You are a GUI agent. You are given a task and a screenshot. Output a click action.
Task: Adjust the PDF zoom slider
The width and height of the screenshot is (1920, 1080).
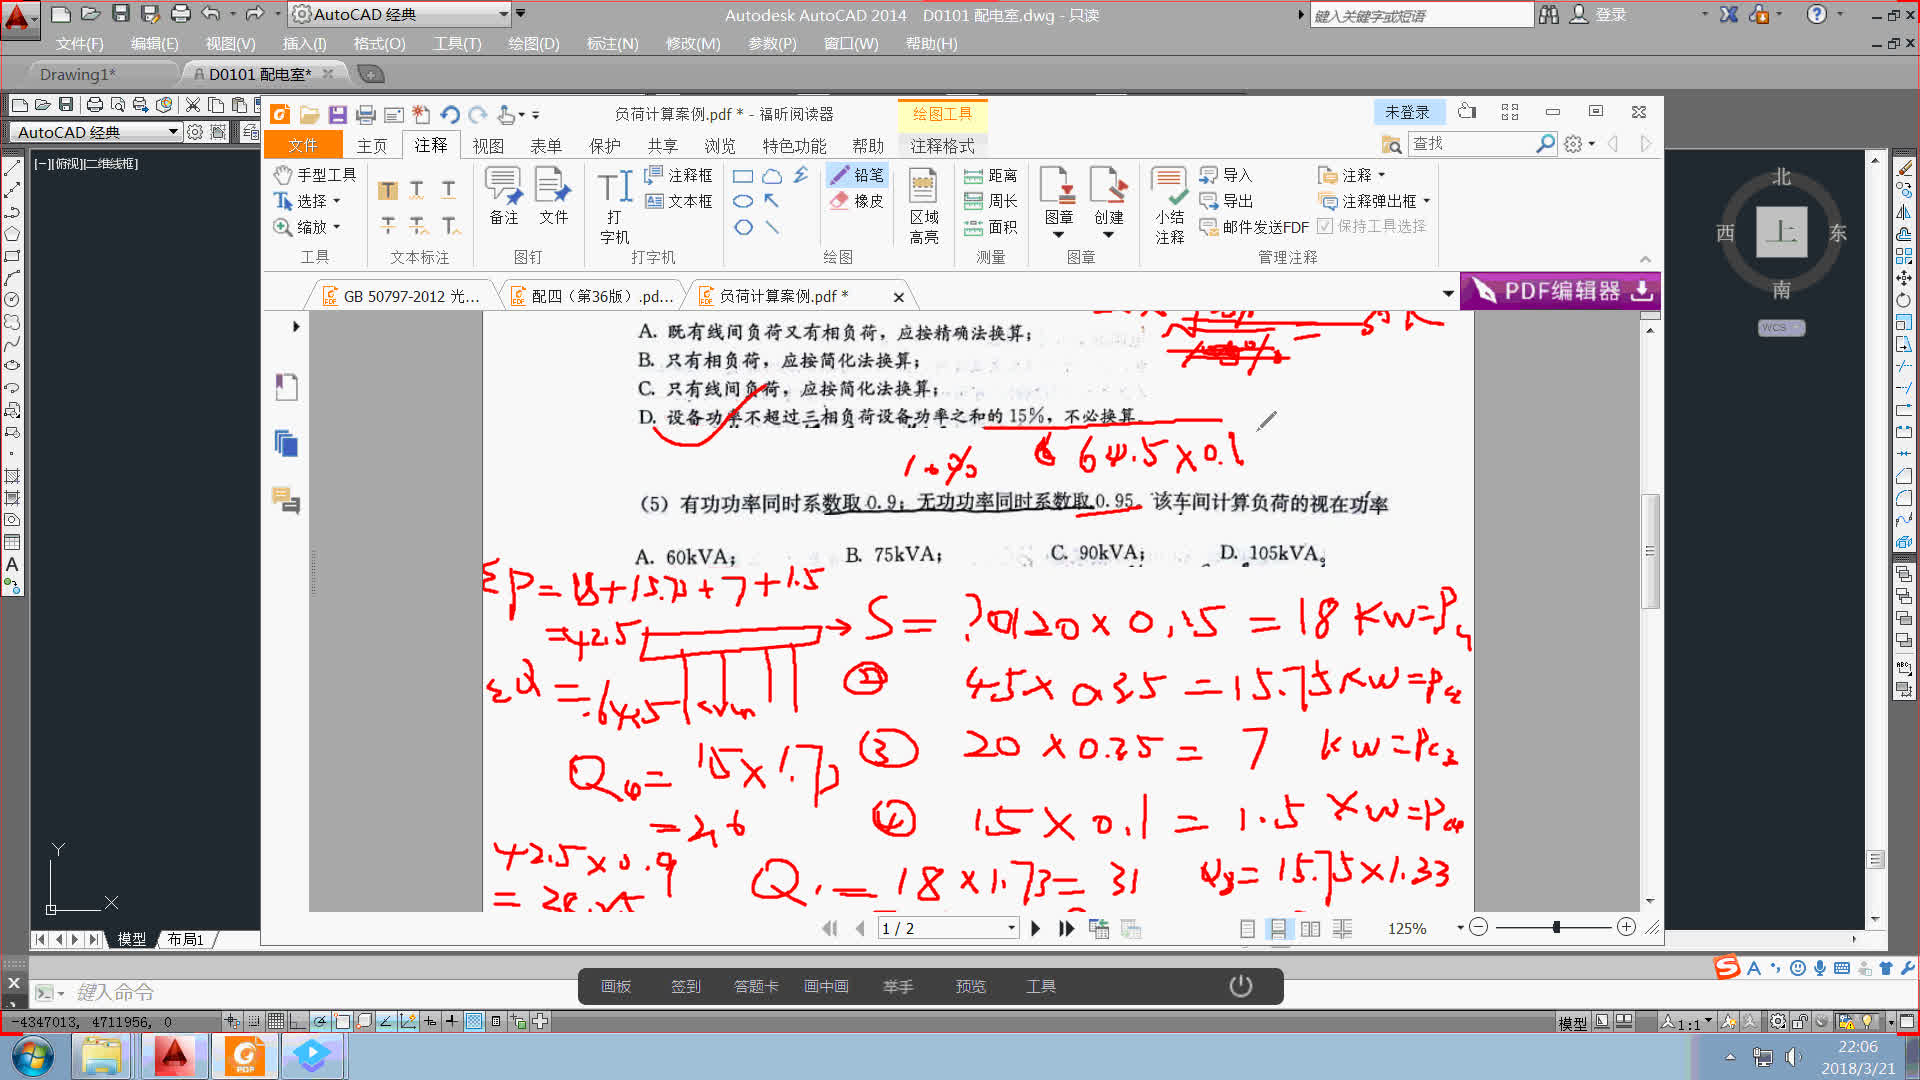tap(1556, 928)
